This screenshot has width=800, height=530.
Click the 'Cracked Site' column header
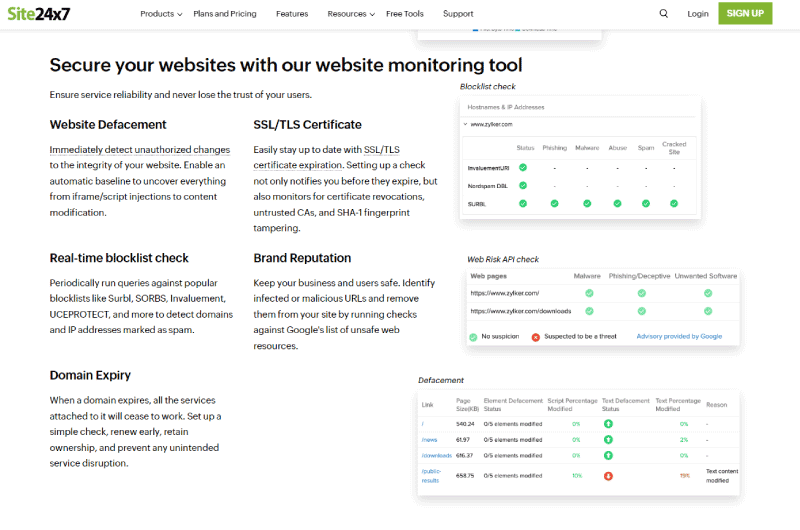(674, 148)
